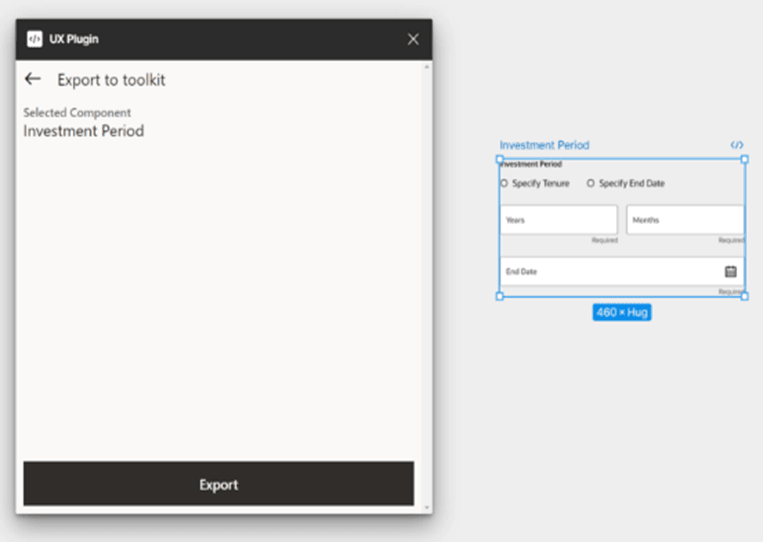Click the top-right frame selection handle
The image size is (763, 542).
coord(744,159)
